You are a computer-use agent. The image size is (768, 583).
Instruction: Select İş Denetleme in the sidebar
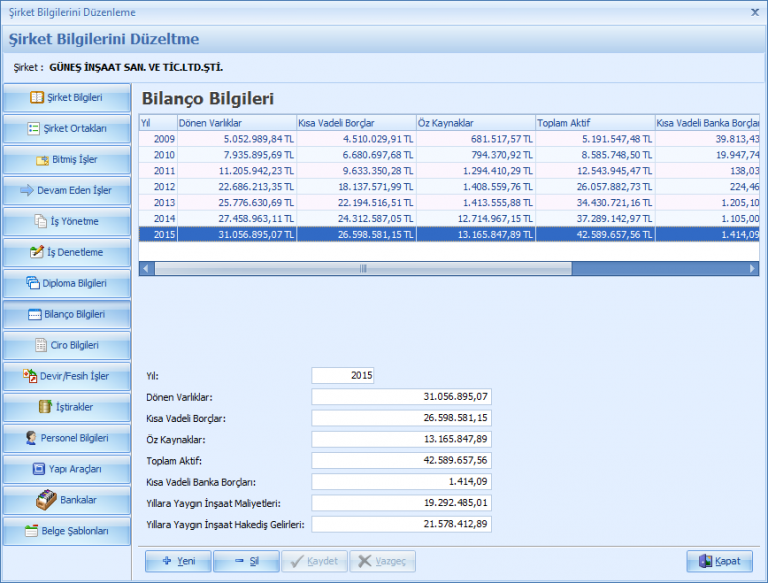(67, 252)
